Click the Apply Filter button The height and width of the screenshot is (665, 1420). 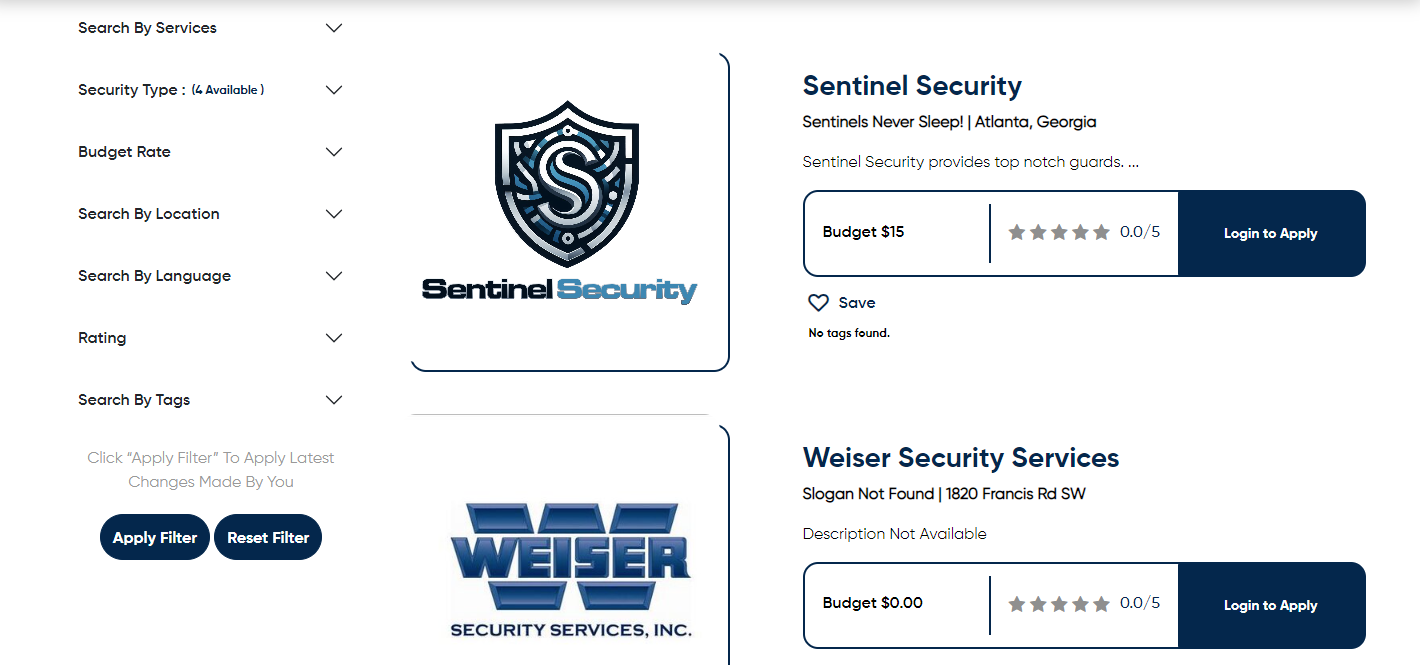[155, 538]
